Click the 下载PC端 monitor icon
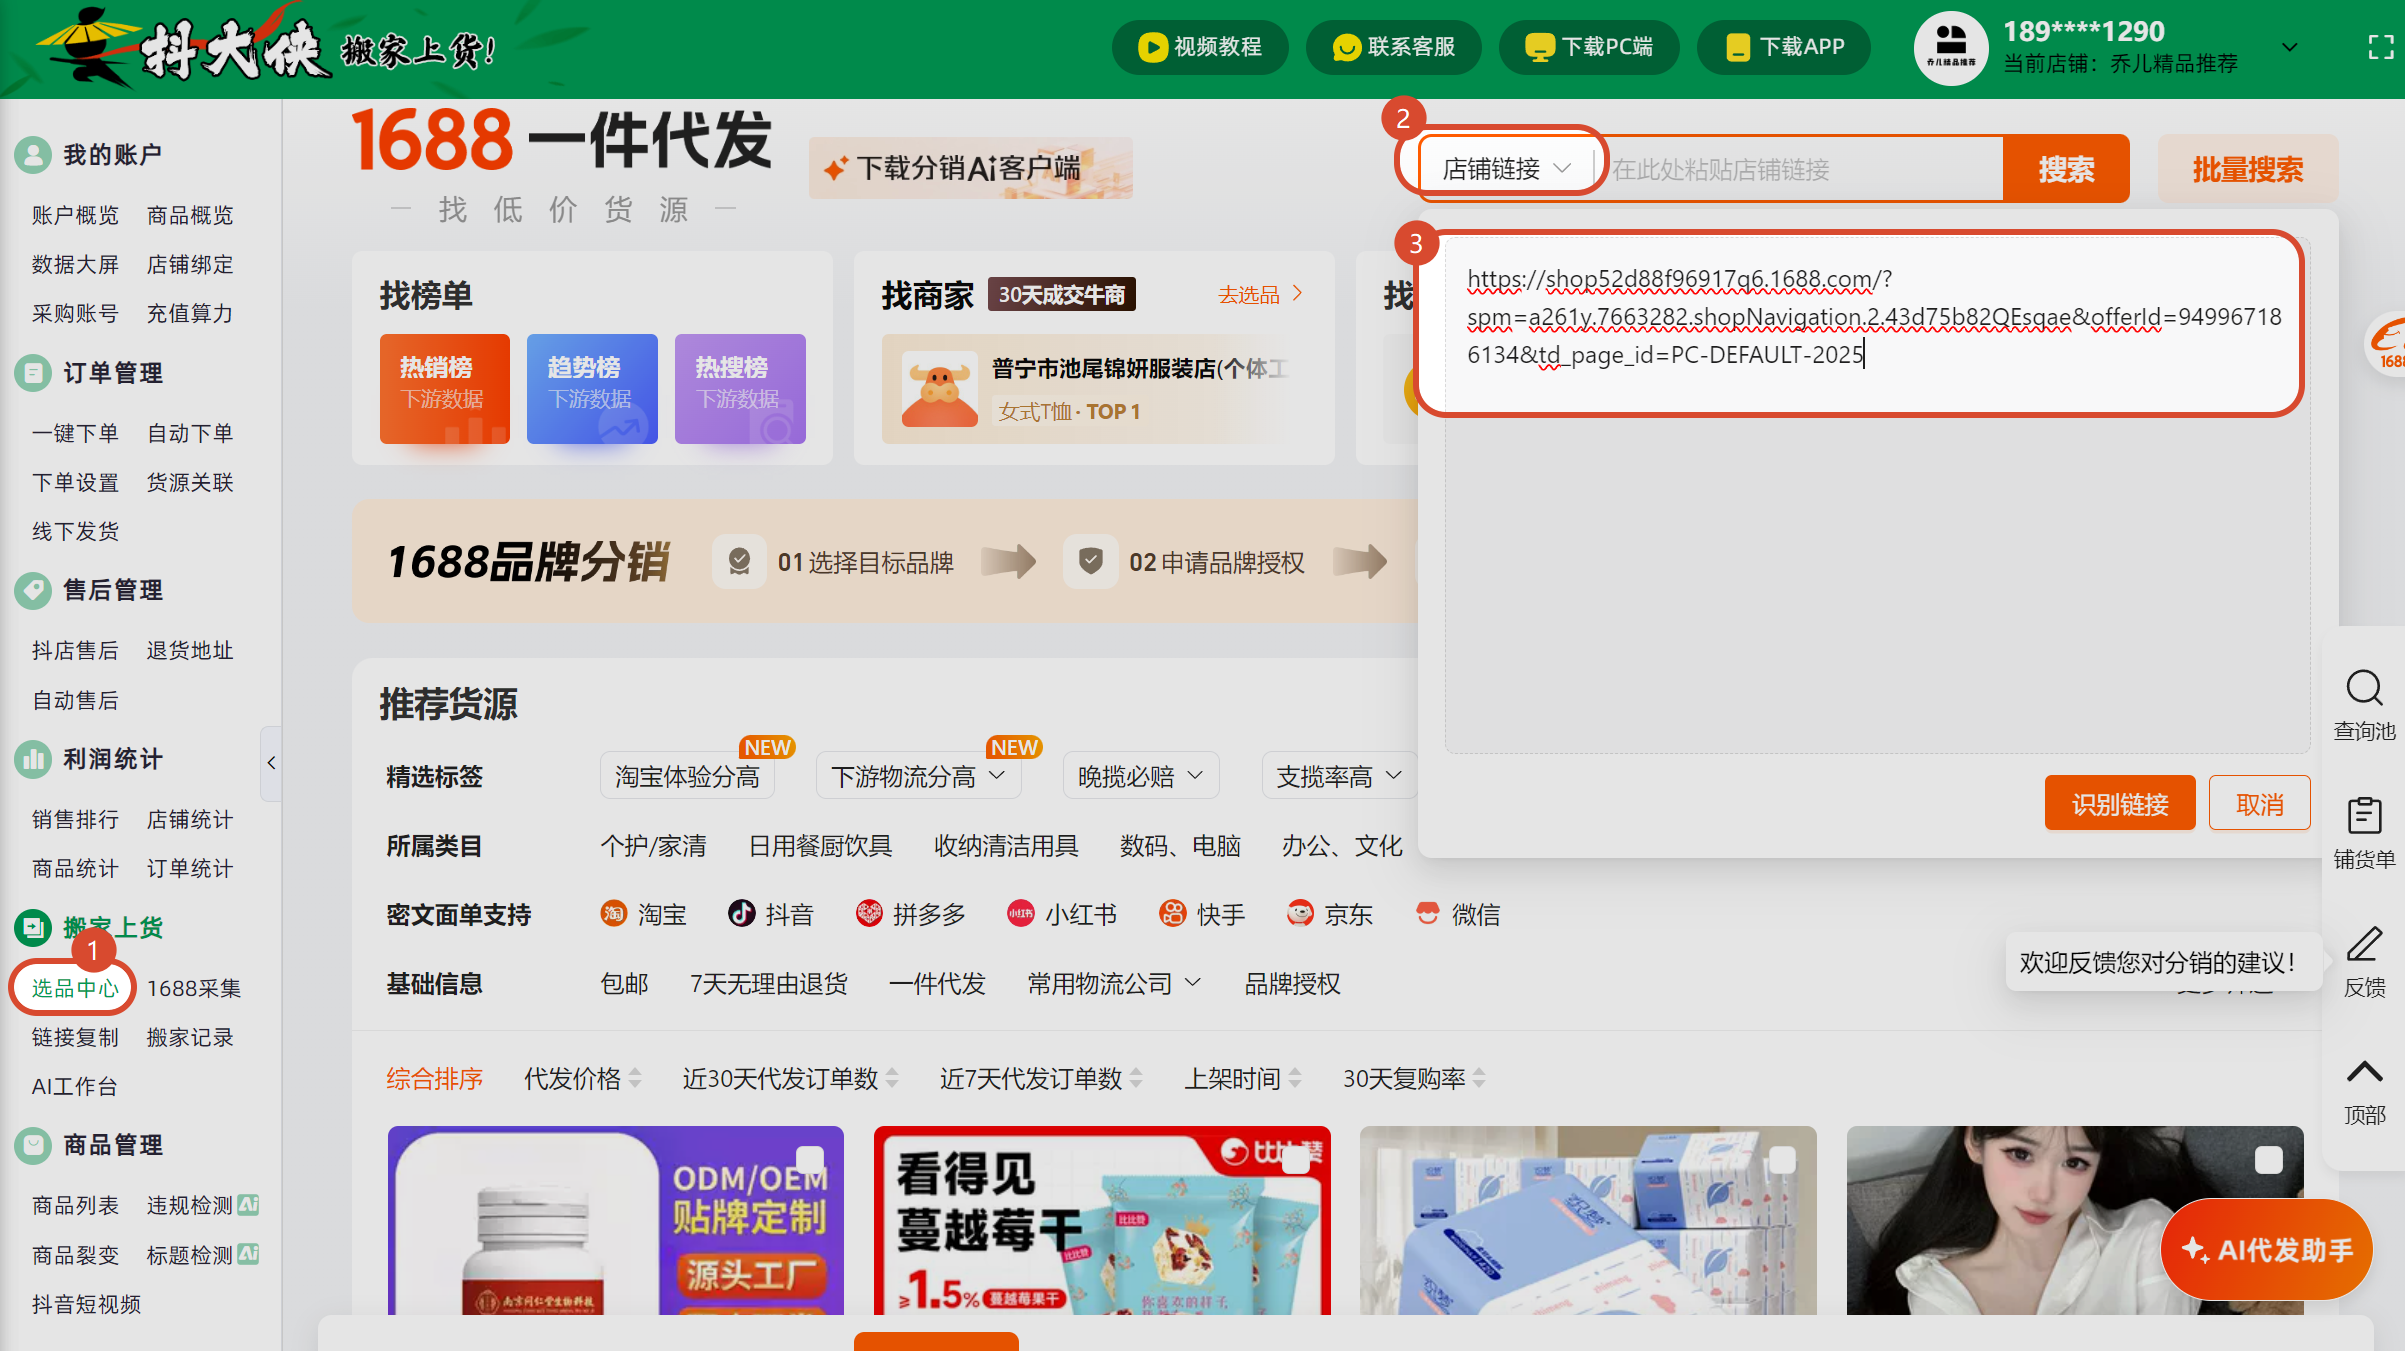 point(1540,47)
